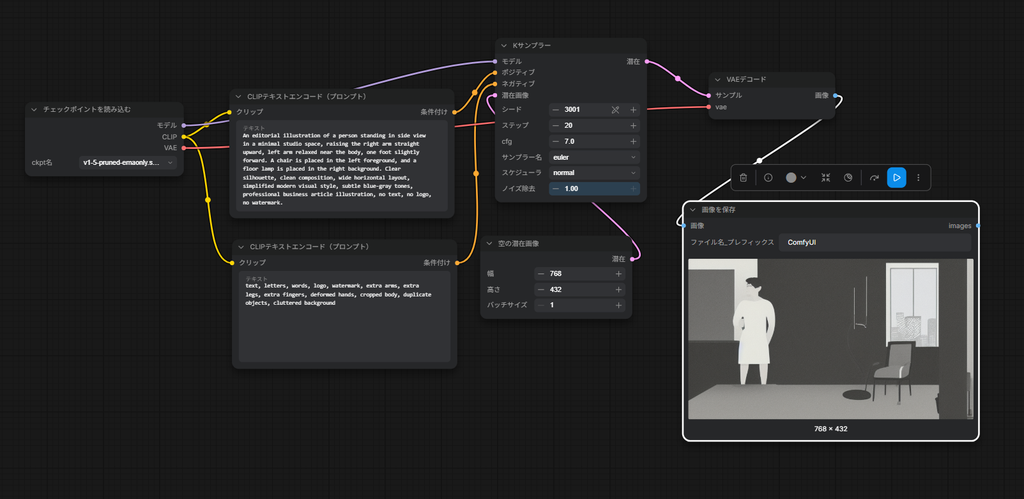Image resolution: width=1024 pixels, height=499 pixels.
Task: Run the workflow with blue play button
Action: (897, 178)
